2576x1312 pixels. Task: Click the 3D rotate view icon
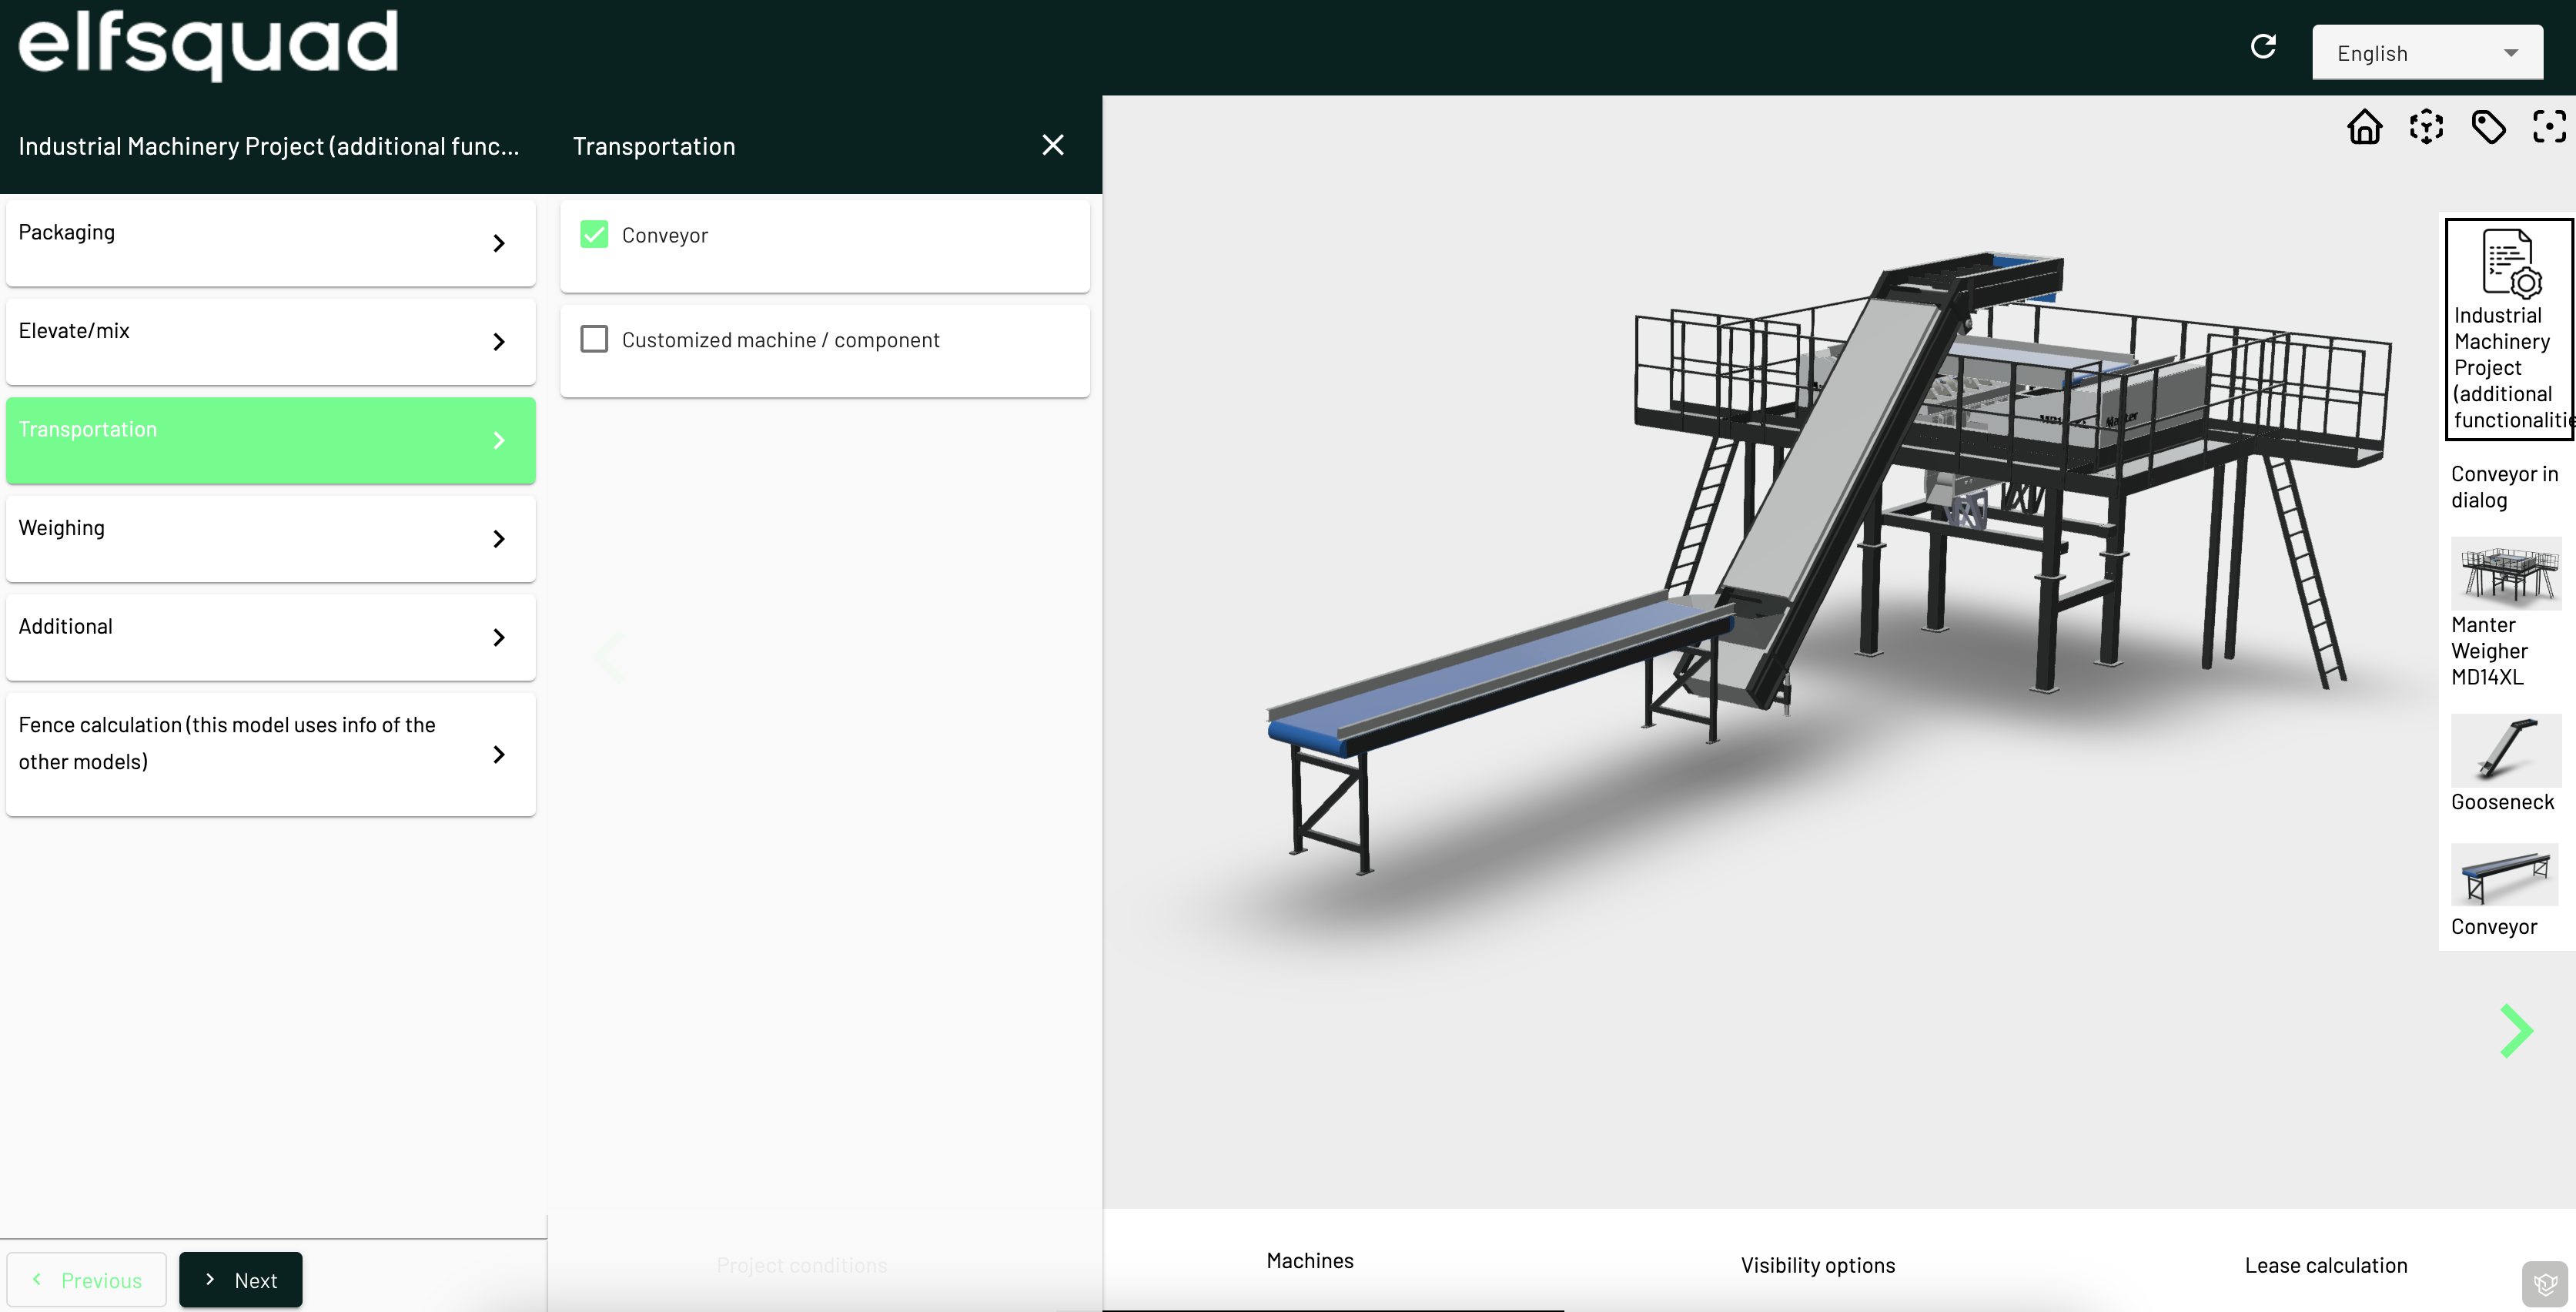(x=2426, y=127)
